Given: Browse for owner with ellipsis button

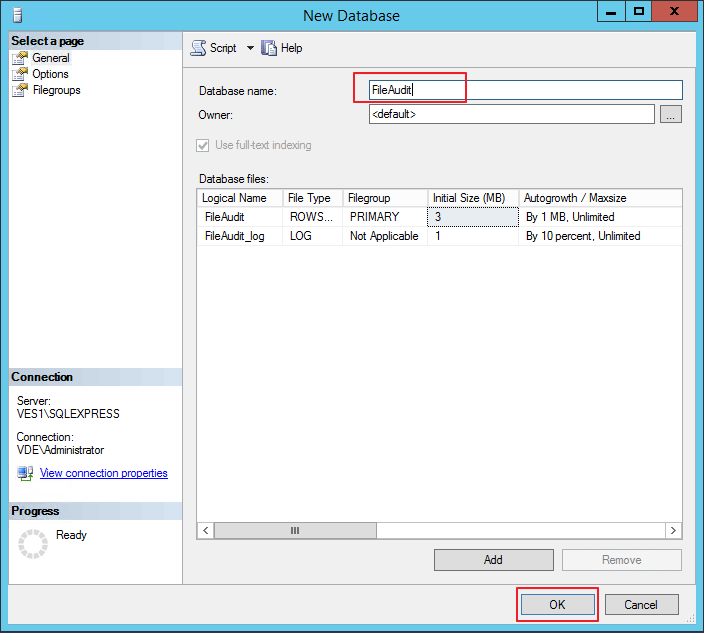Looking at the screenshot, I should (671, 115).
